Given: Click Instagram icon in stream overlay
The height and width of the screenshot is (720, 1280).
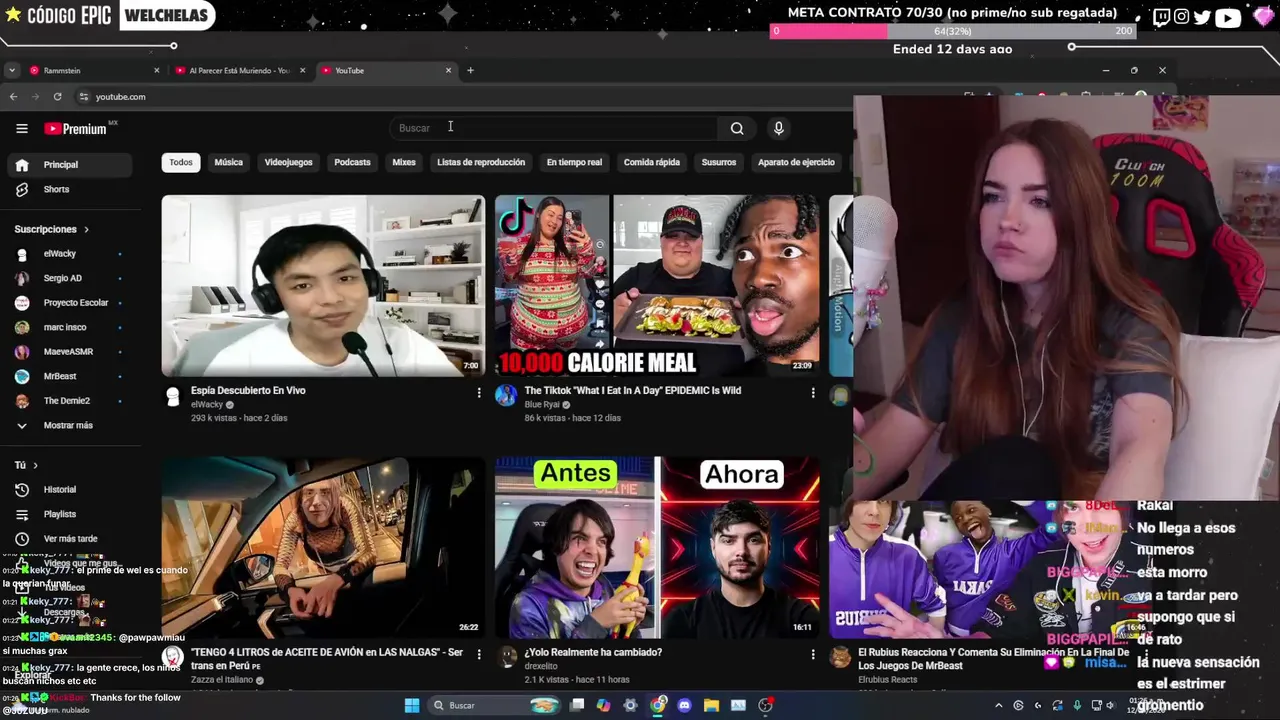Looking at the screenshot, I should click(1182, 17).
